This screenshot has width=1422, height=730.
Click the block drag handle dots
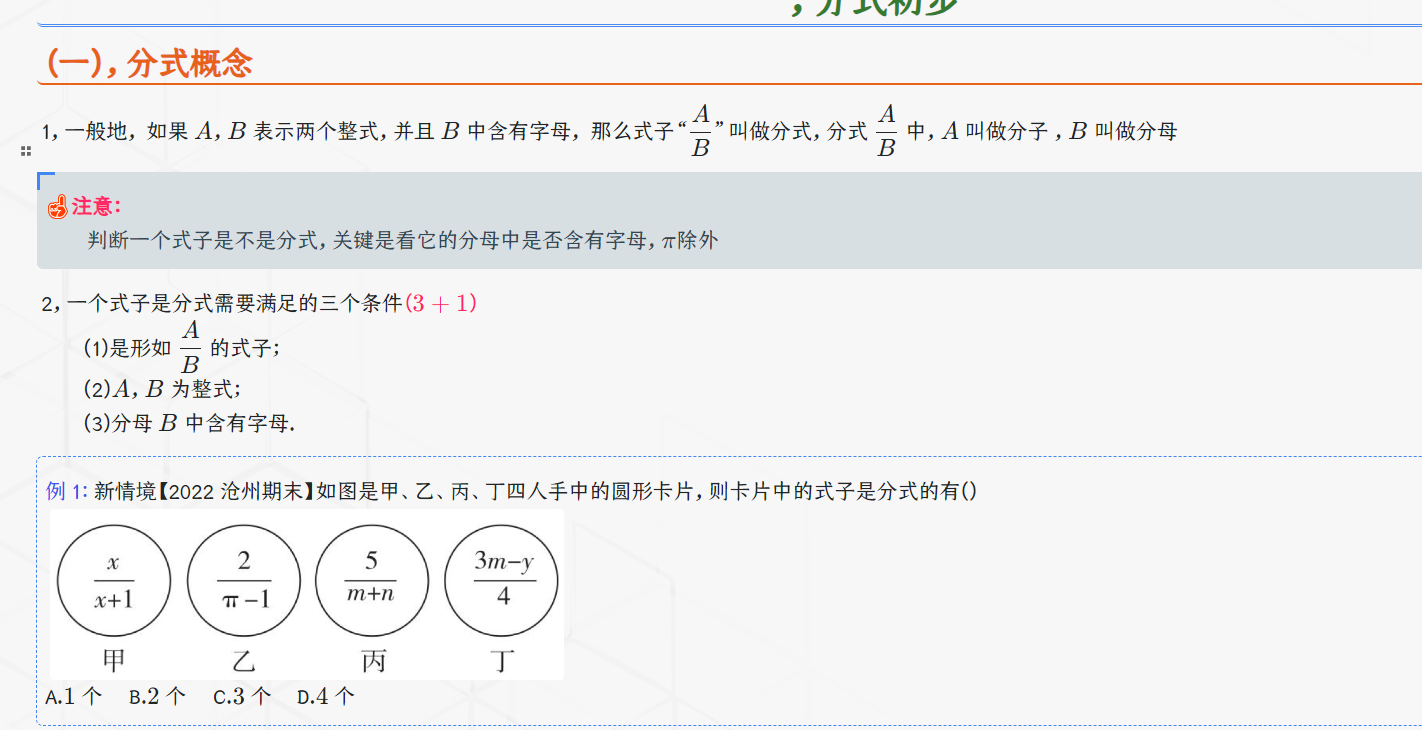pyautogui.click(x=25, y=153)
